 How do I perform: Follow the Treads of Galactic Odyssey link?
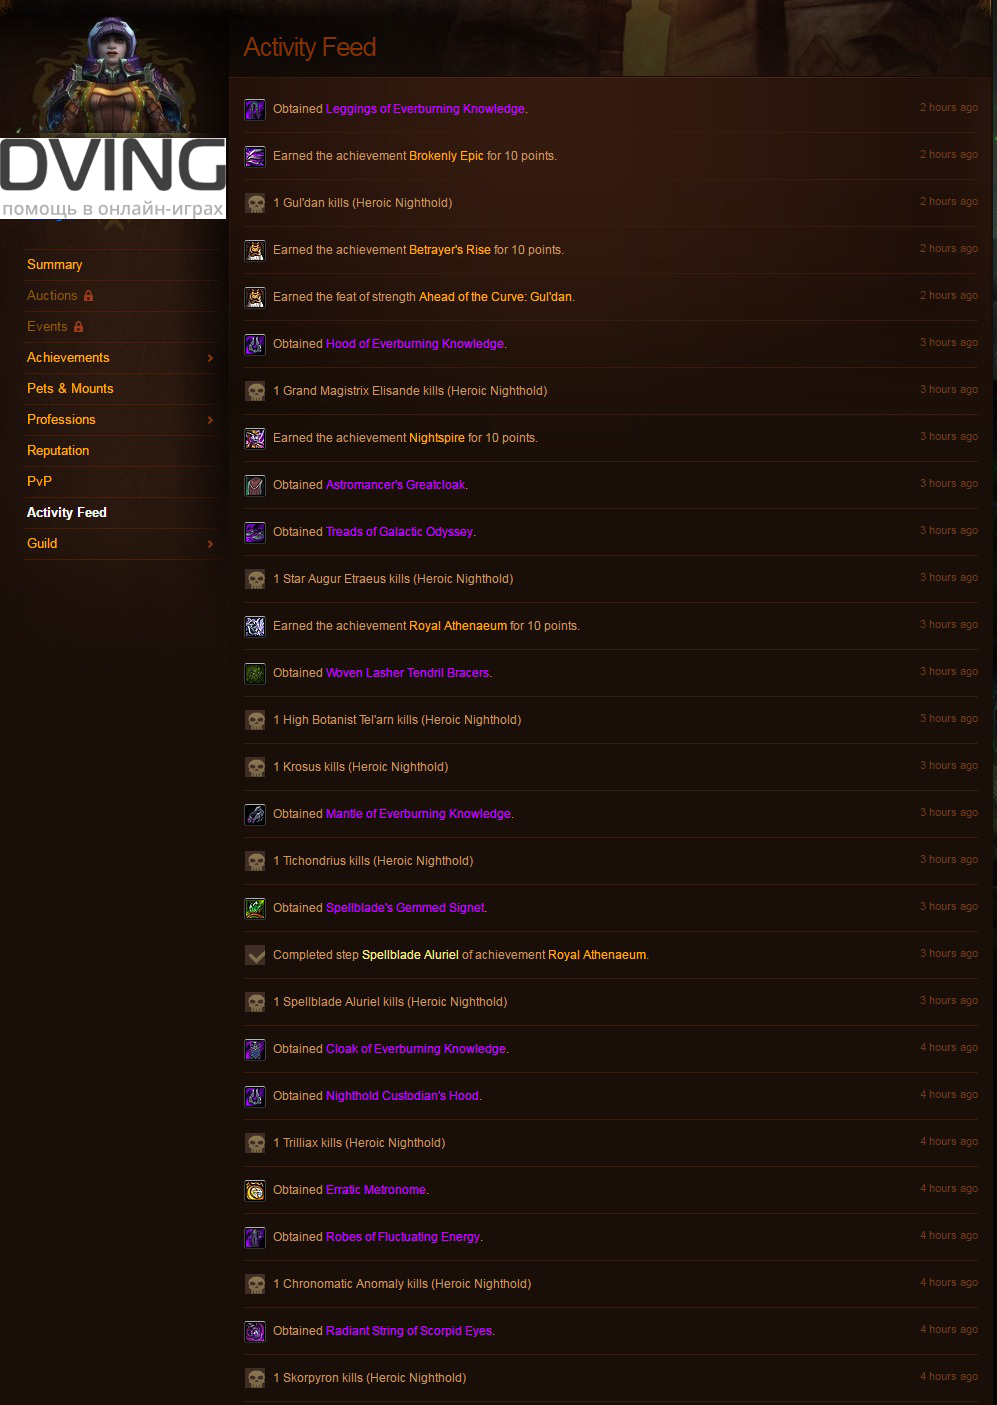coord(400,532)
